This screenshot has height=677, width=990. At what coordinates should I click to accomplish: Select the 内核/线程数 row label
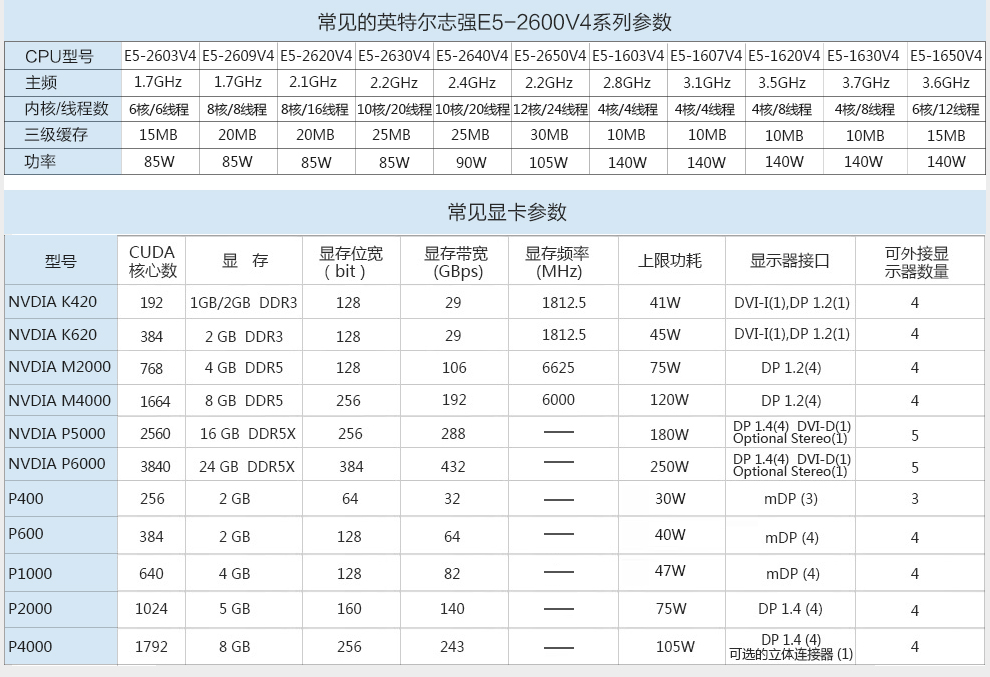(x=67, y=109)
